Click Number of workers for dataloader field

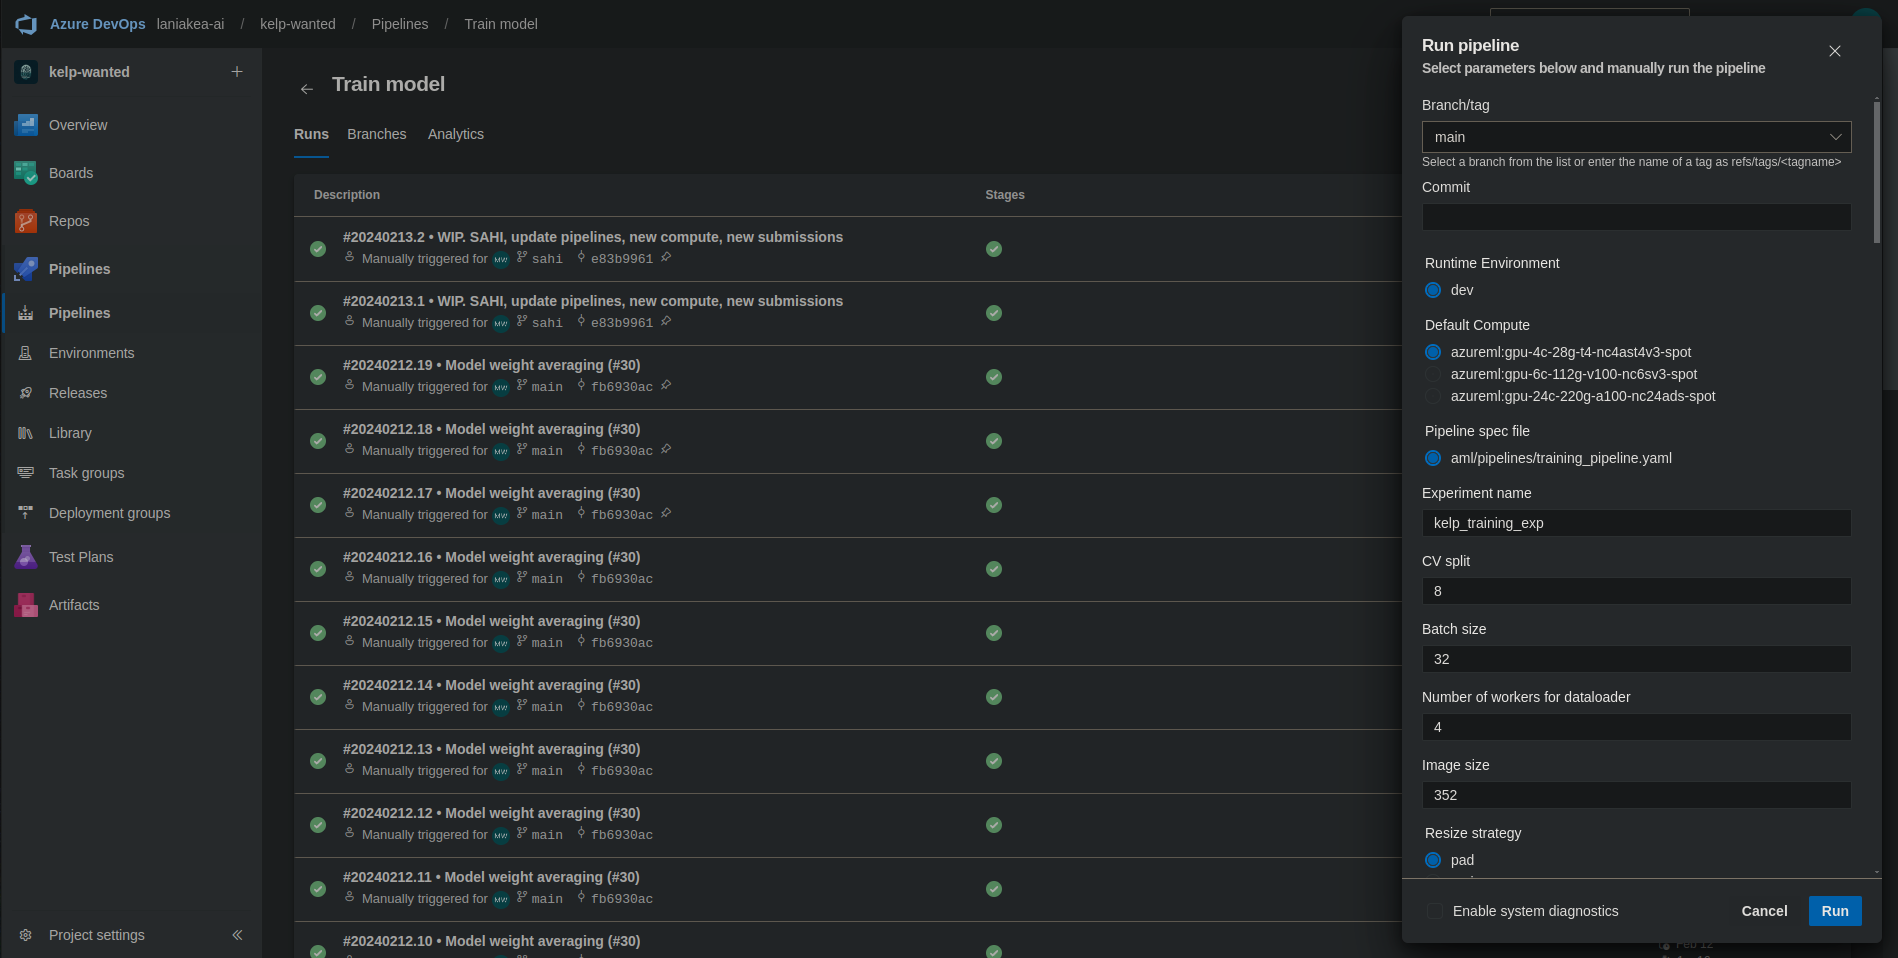point(1636,727)
